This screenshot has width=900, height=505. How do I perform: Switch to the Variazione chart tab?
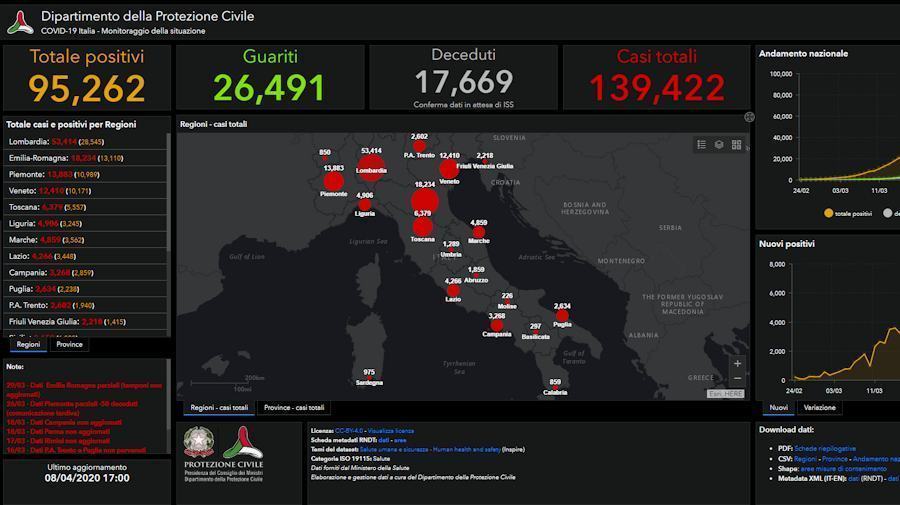coord(819,408)
